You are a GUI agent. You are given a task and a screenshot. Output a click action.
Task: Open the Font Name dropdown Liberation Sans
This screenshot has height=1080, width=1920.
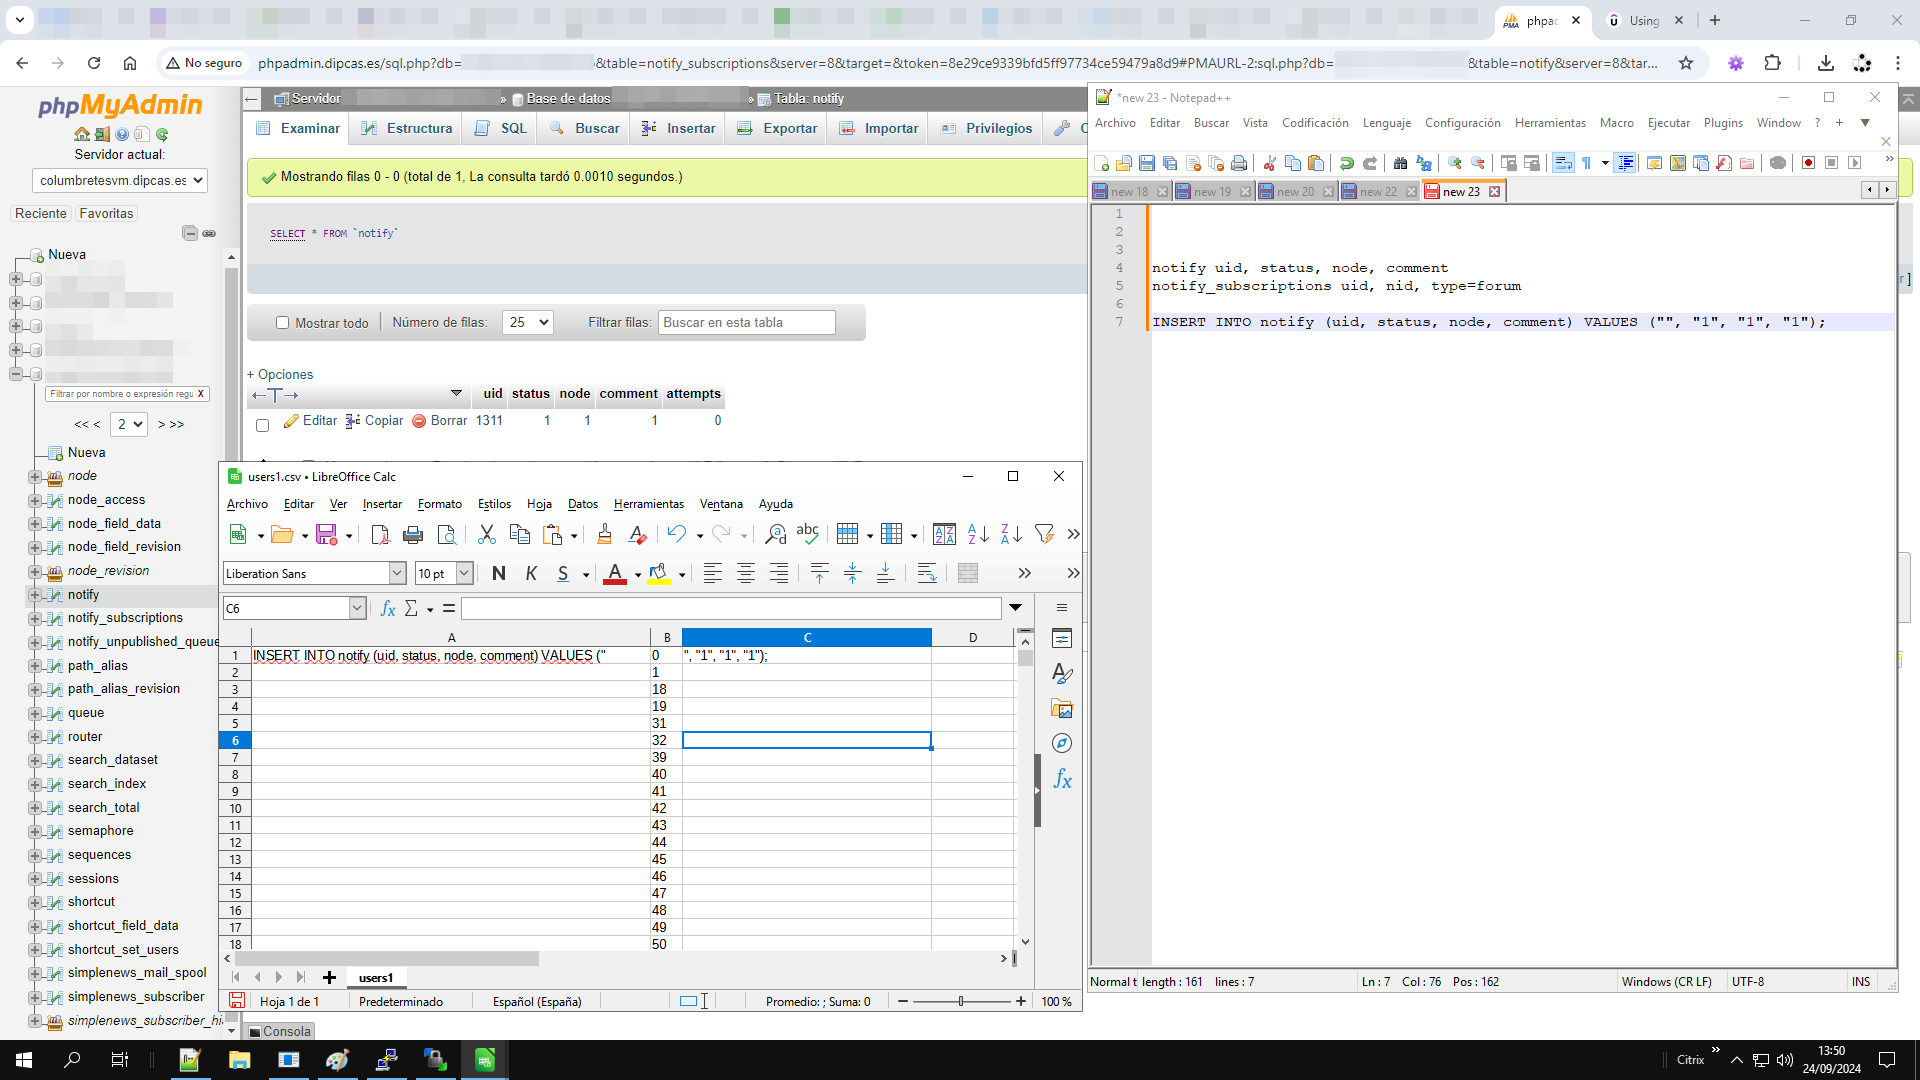397,573
